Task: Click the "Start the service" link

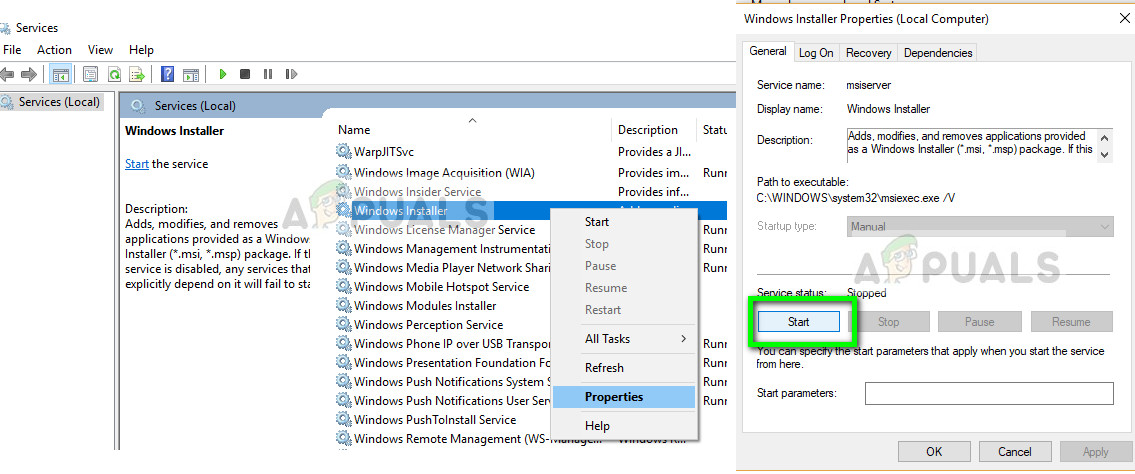Action: [x=137, y=164]
